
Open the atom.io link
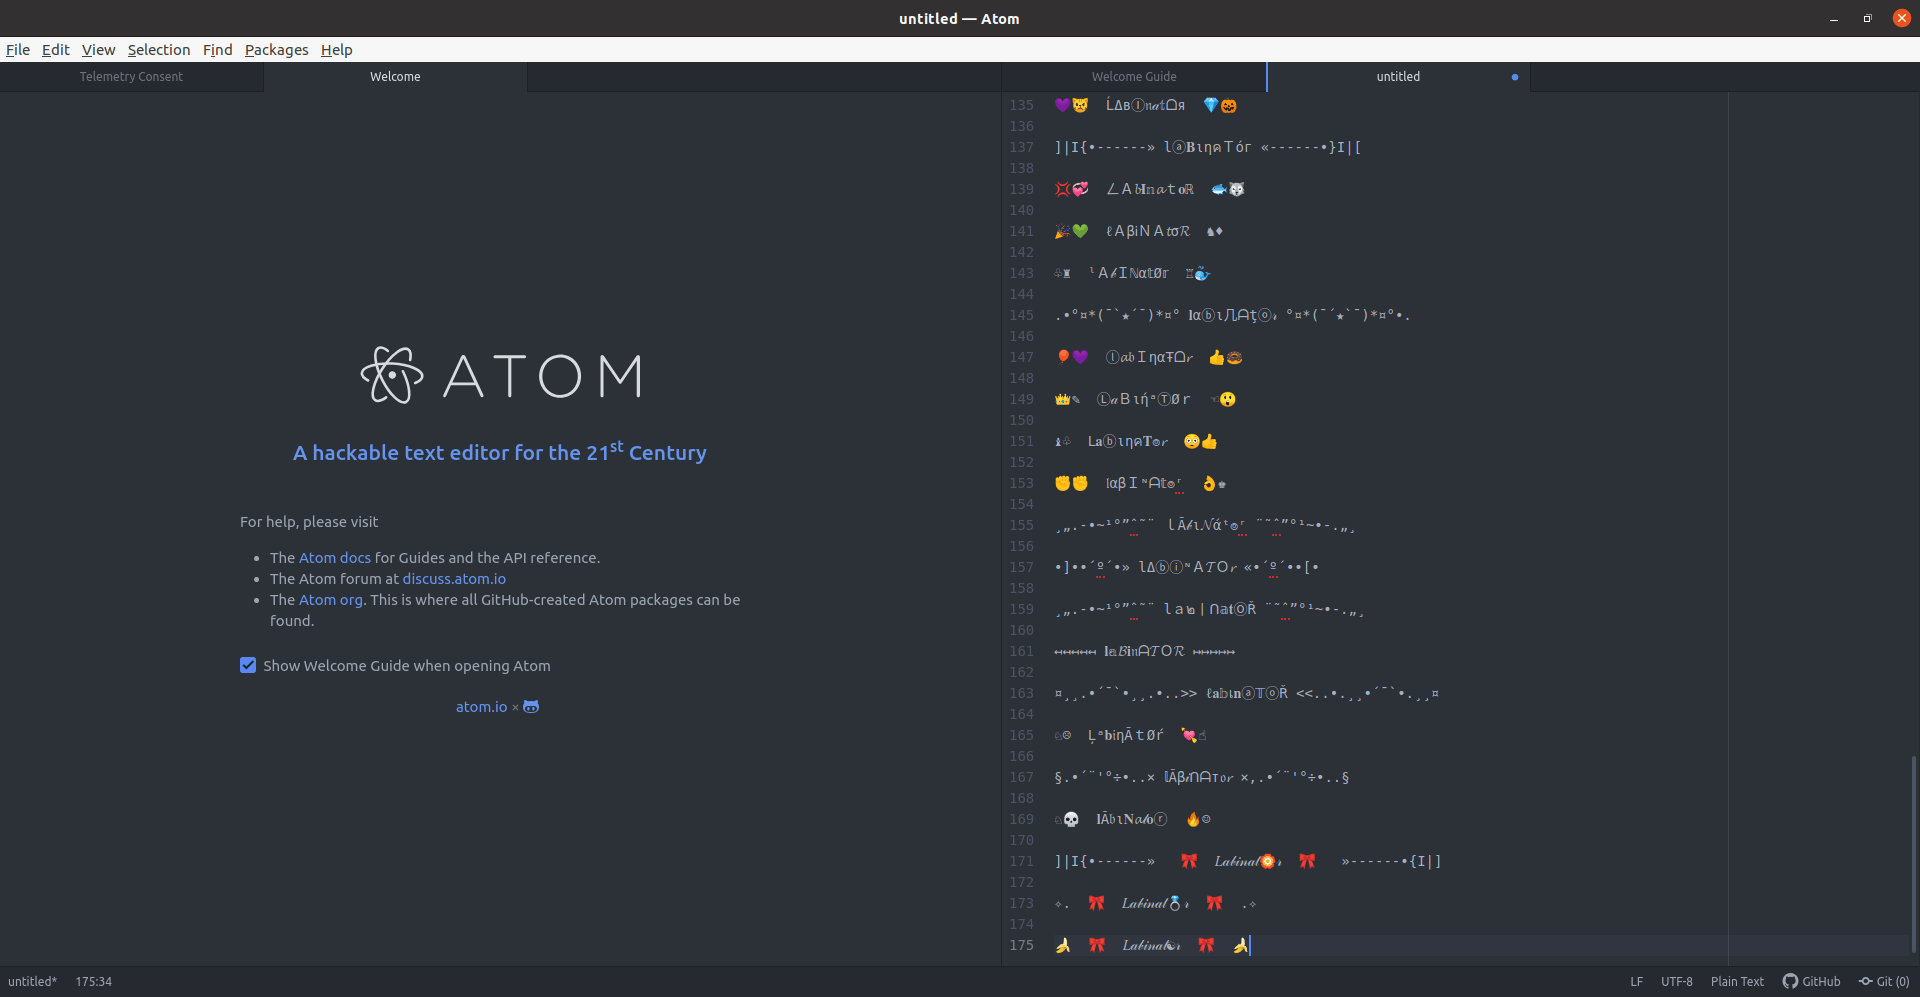[x=481, y=707]
